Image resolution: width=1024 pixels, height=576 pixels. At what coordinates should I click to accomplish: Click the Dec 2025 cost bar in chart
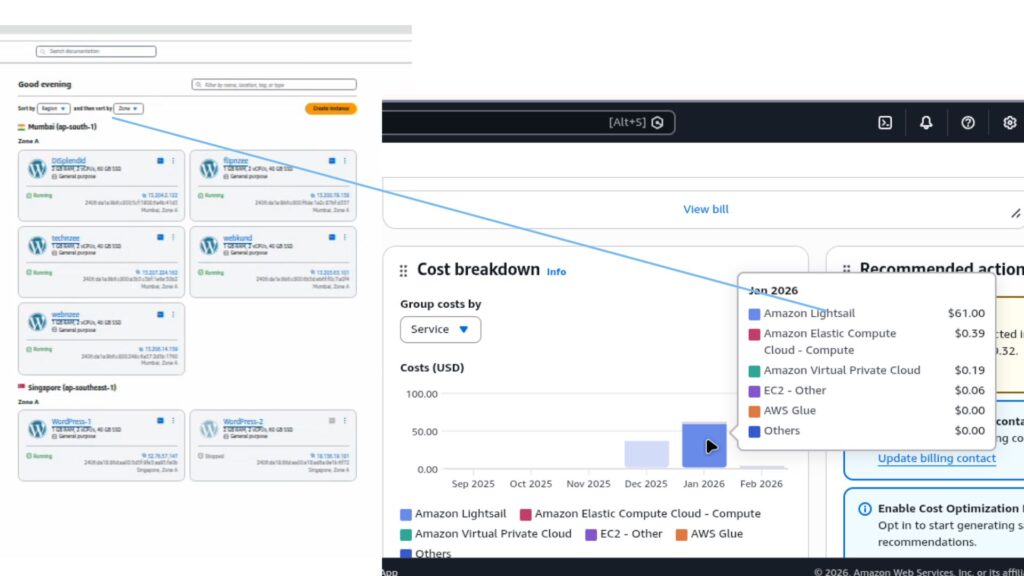pos(646,453)
